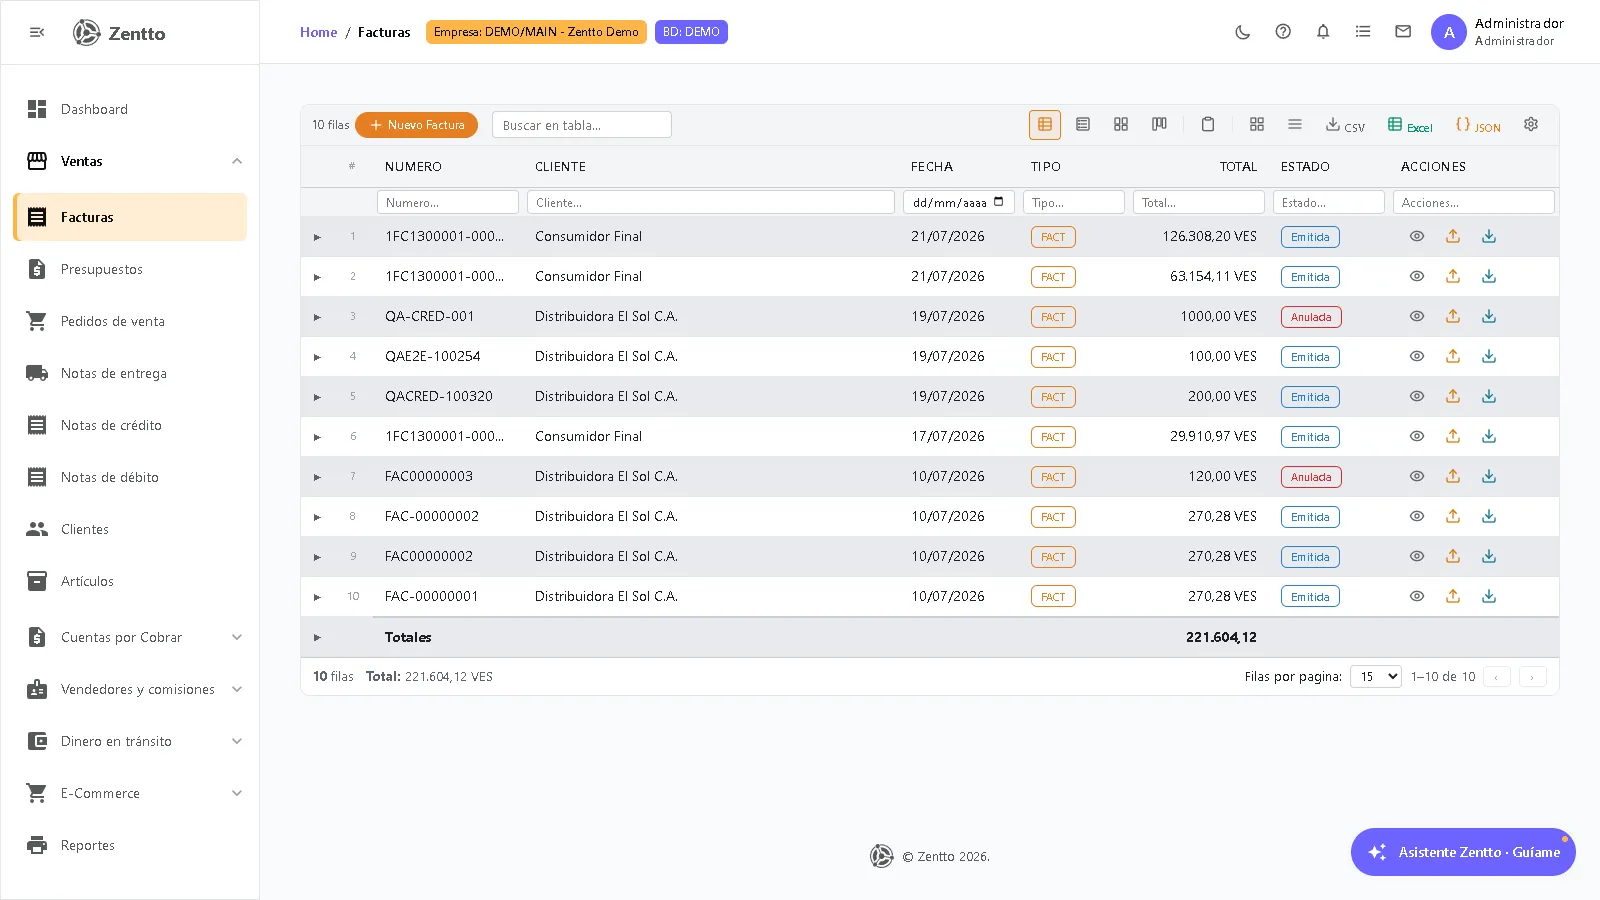This screenshot has height=900, width=1600.
Task: Open the notifications bell
Action: tap(1323, 32)
